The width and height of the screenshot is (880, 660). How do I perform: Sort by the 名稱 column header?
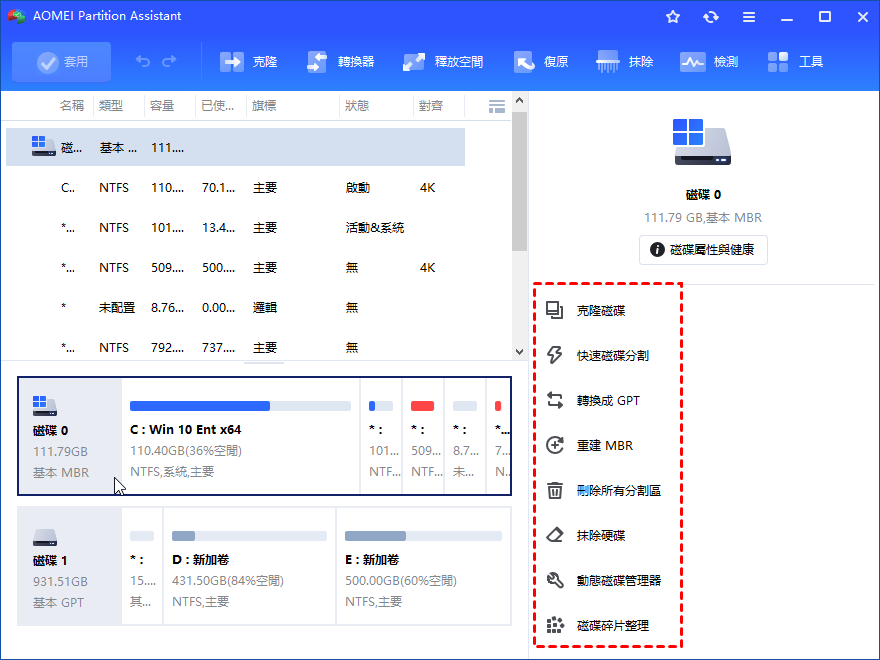tap(72, 106)
